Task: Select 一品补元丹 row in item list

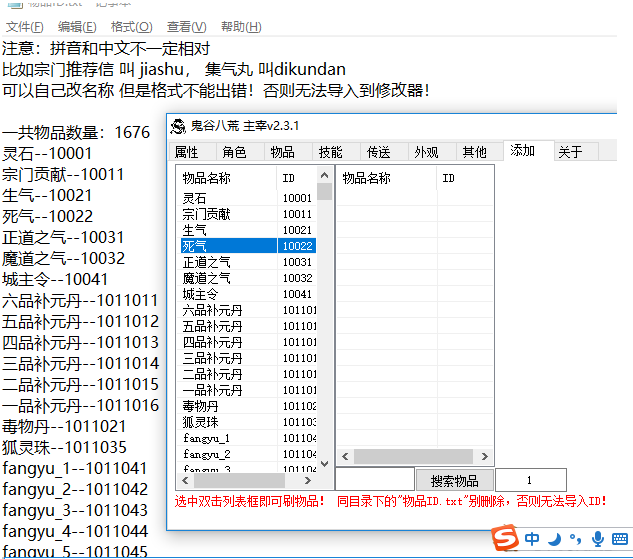Action: click(x=247, y=390)
